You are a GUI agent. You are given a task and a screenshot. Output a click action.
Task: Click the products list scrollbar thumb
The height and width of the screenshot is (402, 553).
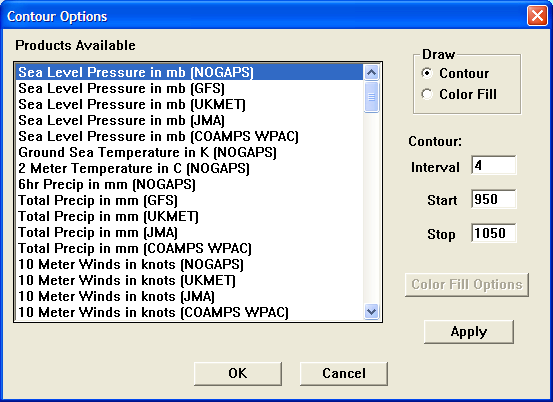371,97
